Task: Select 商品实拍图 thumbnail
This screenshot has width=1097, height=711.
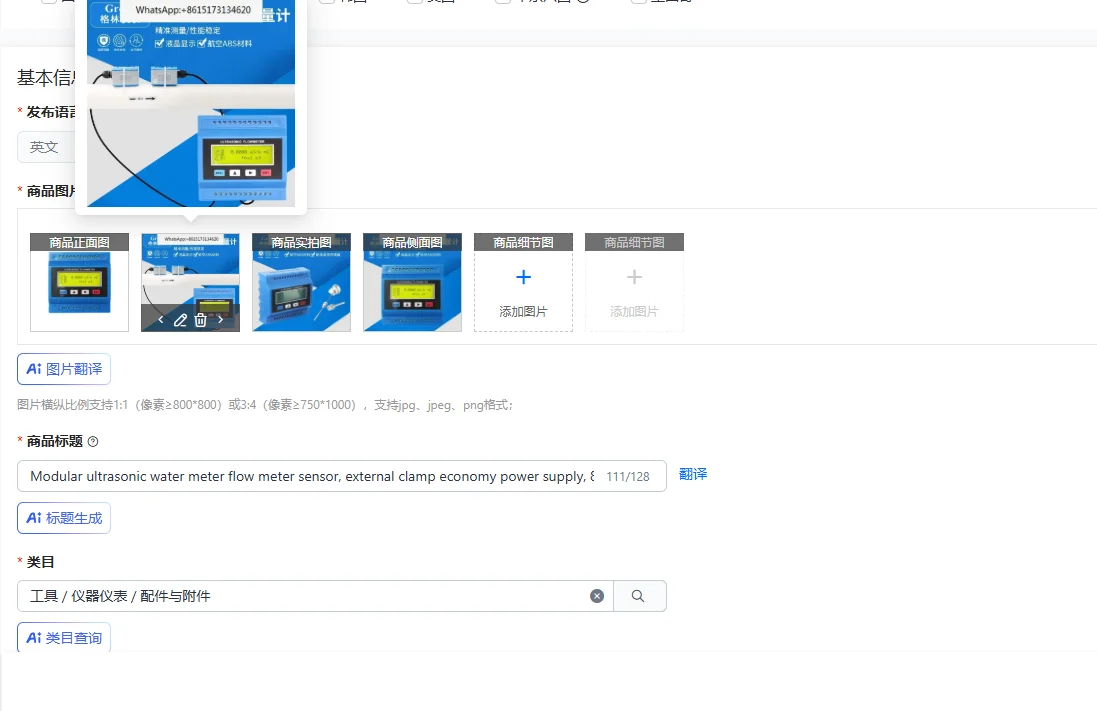Action: point(302,283)
